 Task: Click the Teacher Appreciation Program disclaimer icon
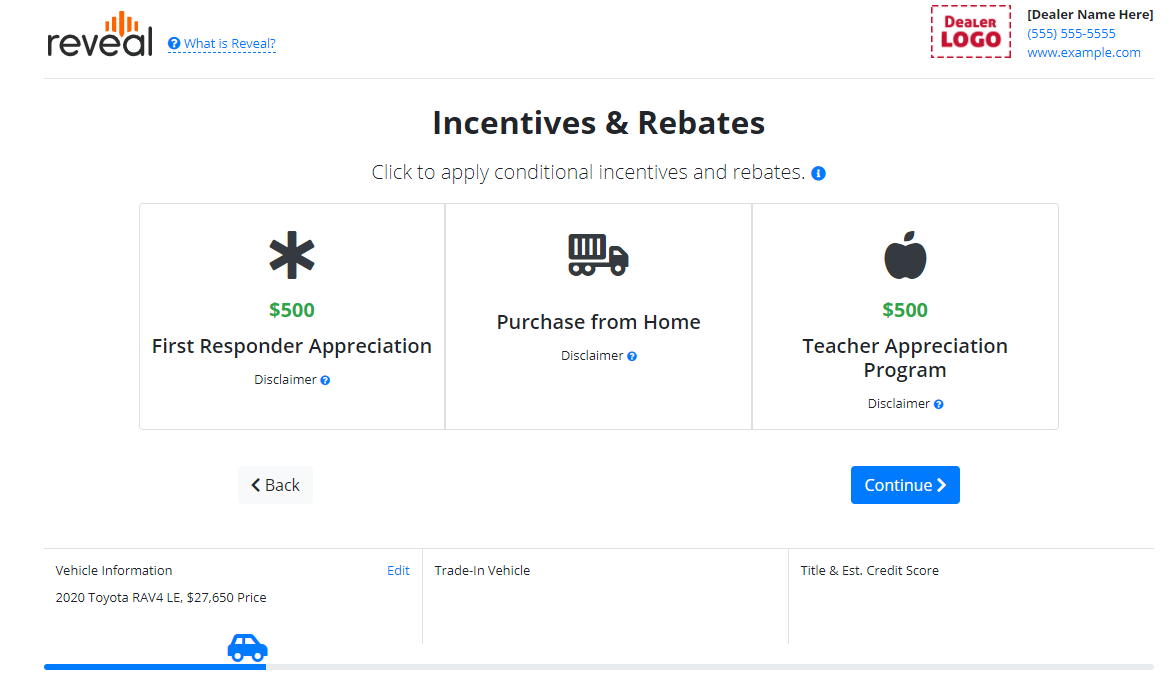[936, 403]
